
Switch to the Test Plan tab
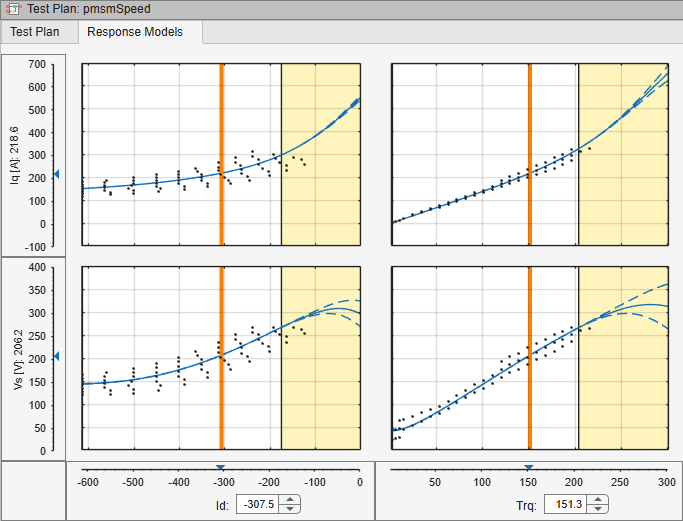35,32
